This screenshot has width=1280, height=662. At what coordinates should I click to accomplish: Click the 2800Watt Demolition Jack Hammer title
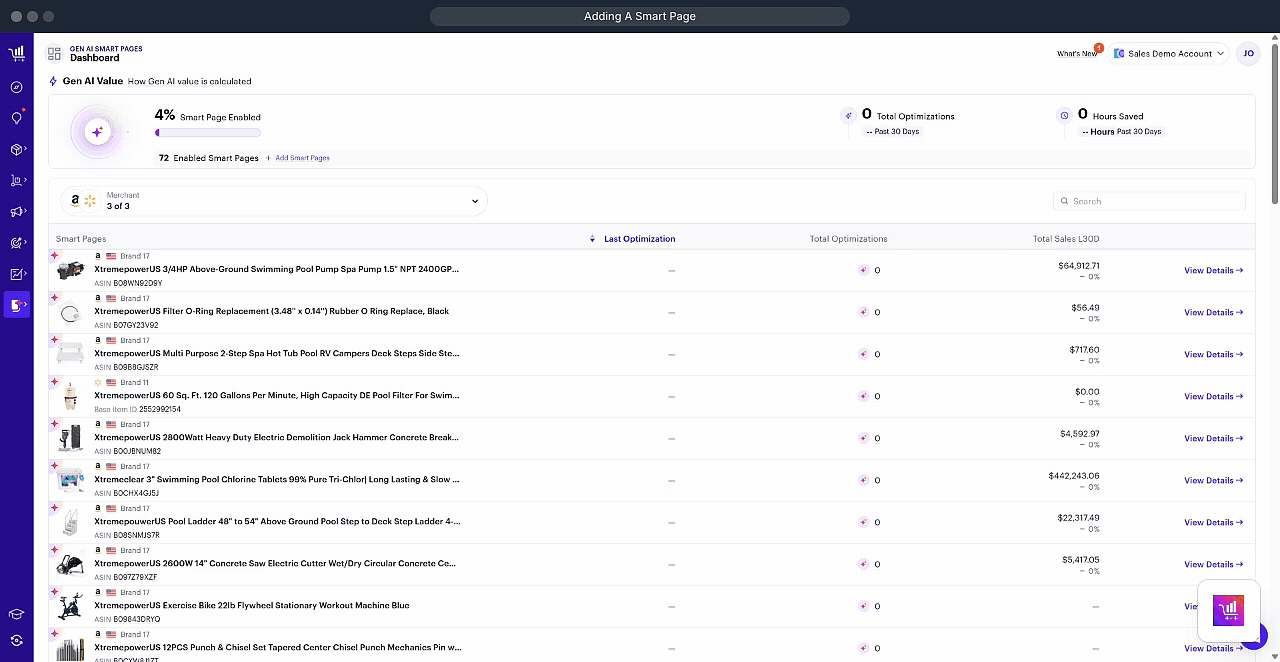277,437
